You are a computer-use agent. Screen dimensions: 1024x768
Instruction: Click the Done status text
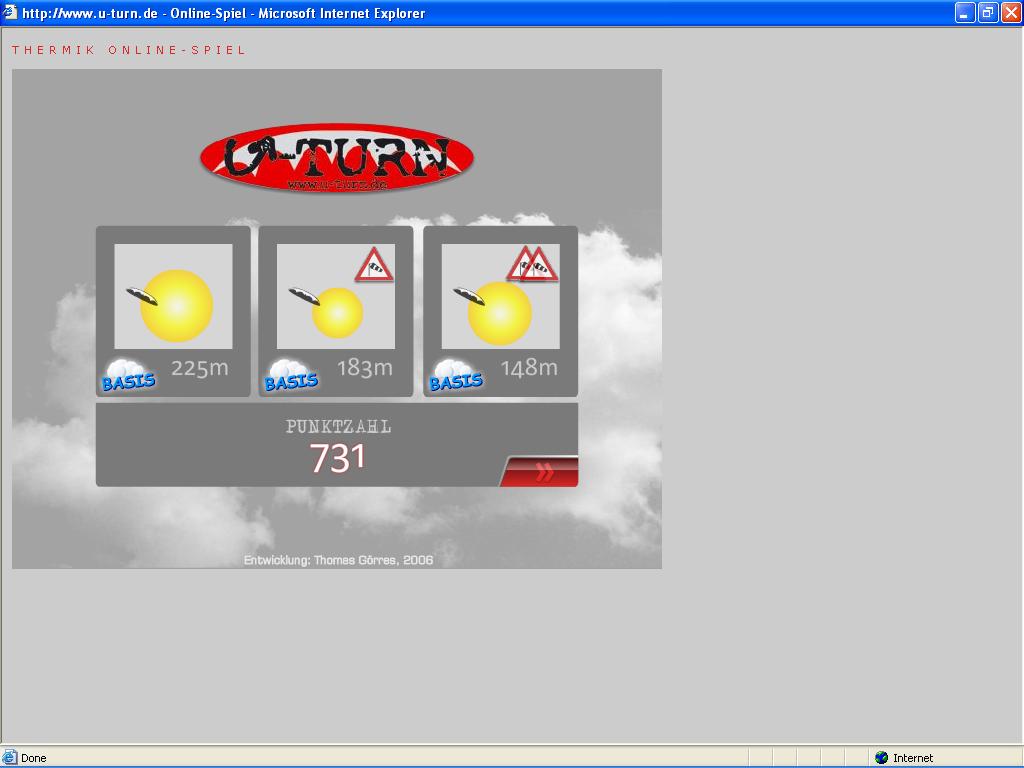click(x=33, y=758)
